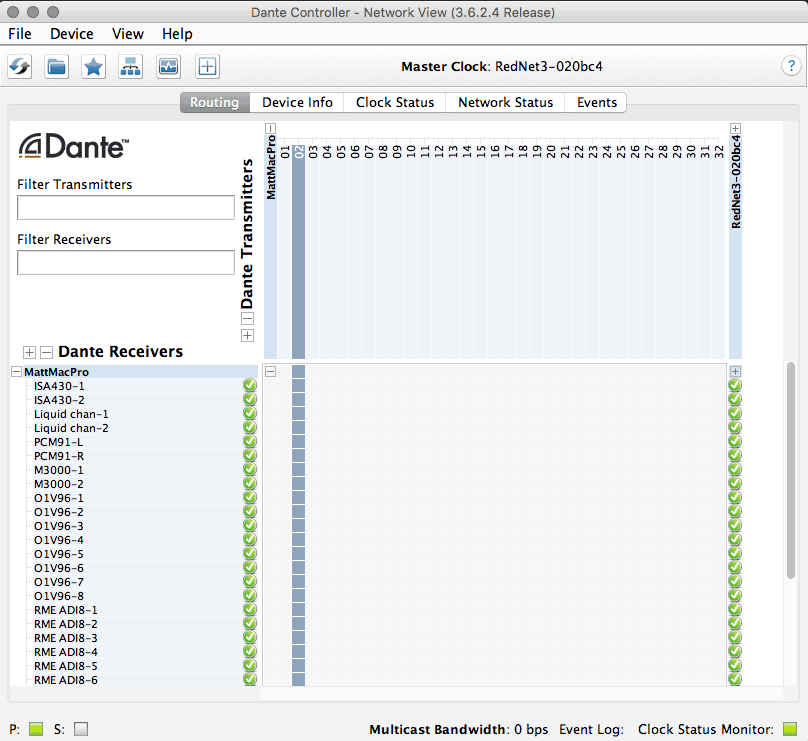Screen dimensions: 808x741
Task: Switch to the Device Info tab
Action: [297, 103]
